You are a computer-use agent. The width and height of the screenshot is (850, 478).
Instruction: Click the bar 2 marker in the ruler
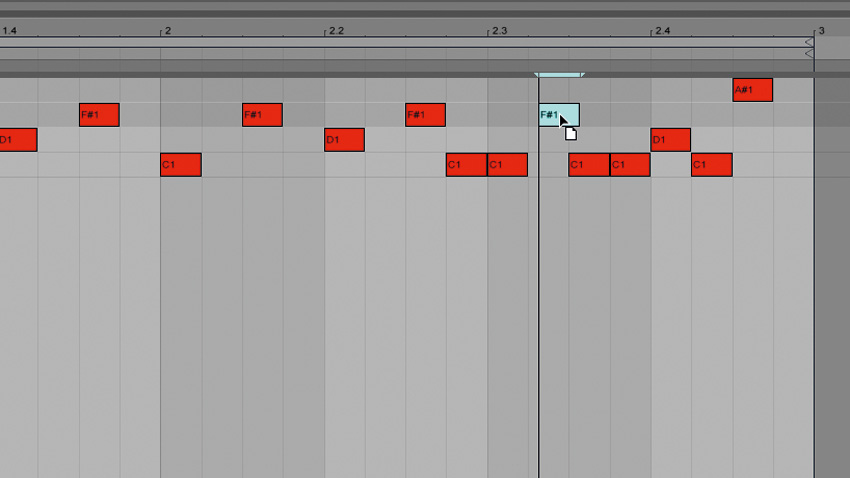168,31
